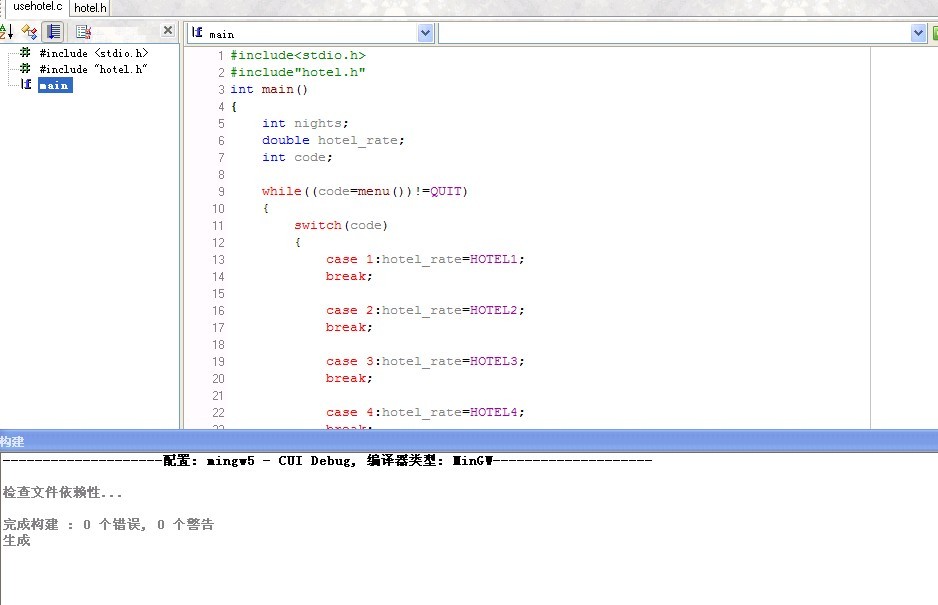Select #include "hotel.h" in the symbol tree
This screenshot has height=605, width=938.
(93, 69)
